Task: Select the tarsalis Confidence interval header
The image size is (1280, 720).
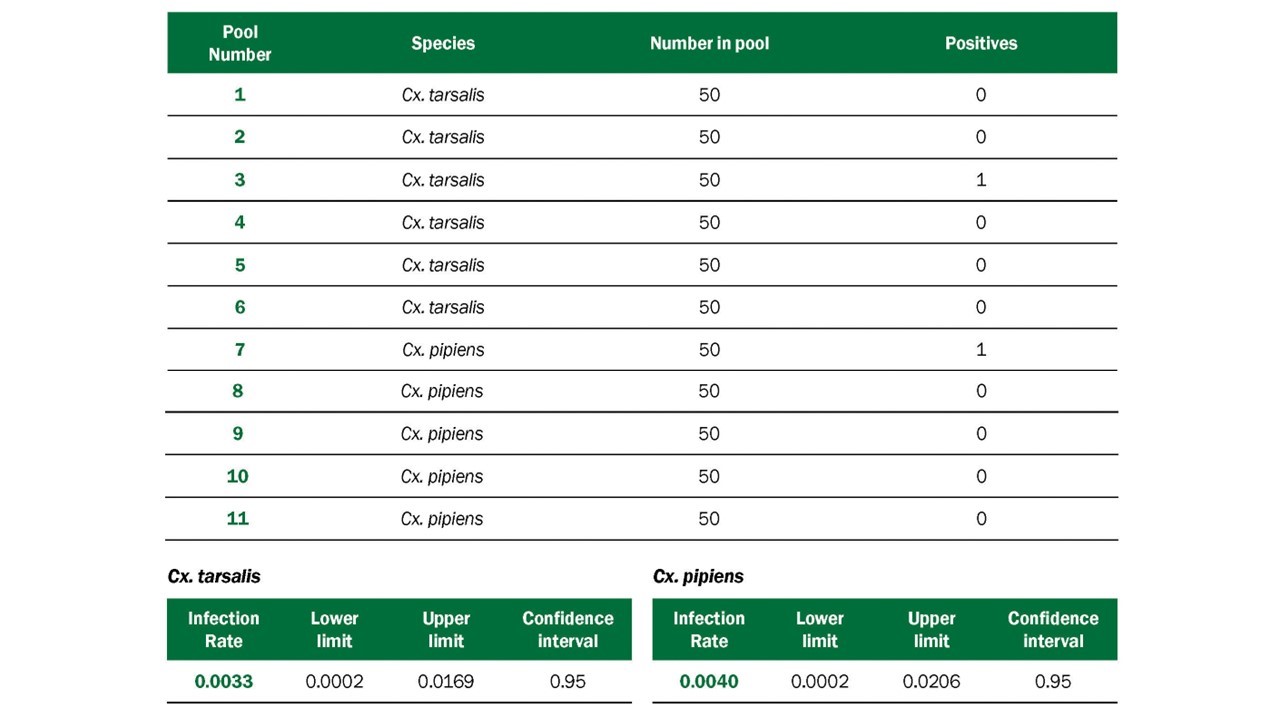Action: click(x=568, y=629)
